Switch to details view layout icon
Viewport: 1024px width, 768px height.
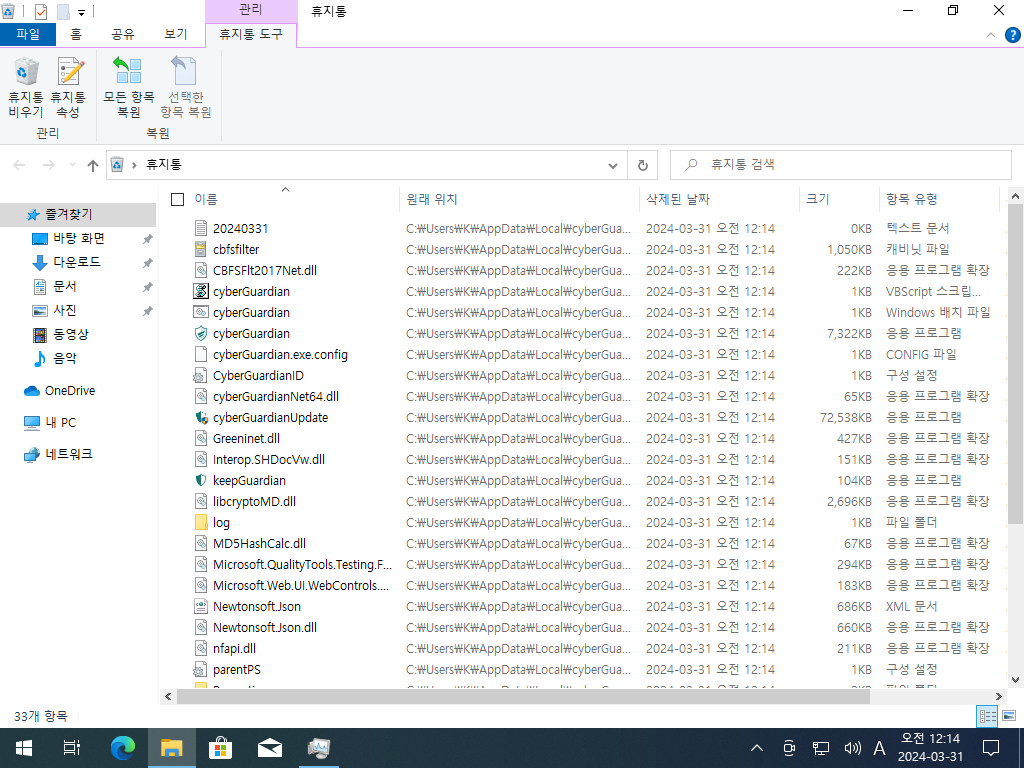click(987, 716)
